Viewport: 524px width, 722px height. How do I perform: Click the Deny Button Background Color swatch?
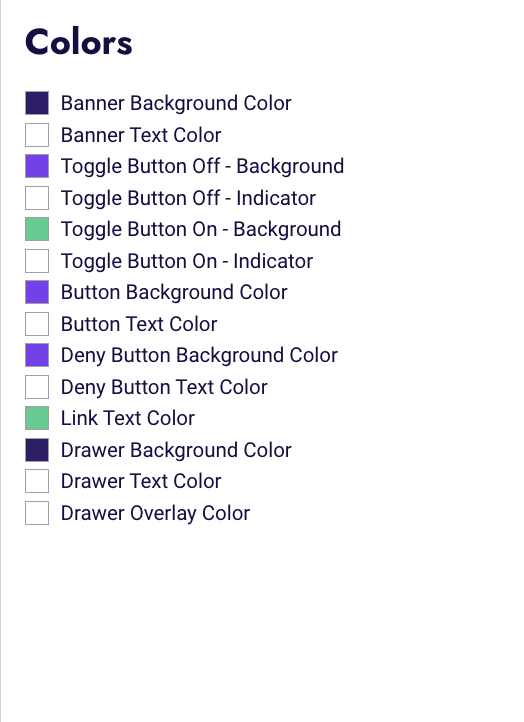coord(37,355)
